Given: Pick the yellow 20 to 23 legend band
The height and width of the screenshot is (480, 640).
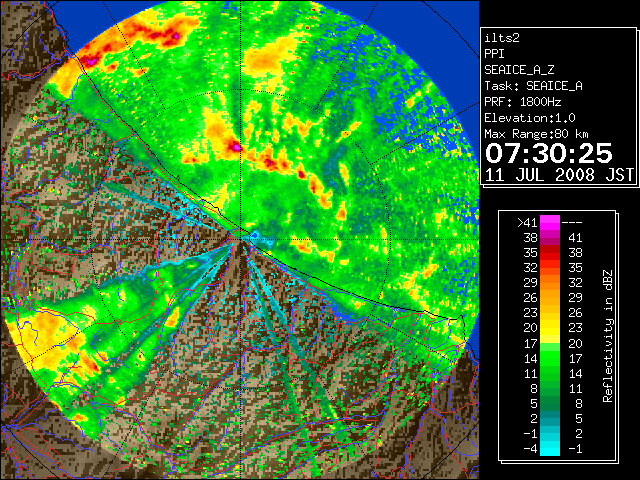Looking at the screenshot, I should pos(550,328).
